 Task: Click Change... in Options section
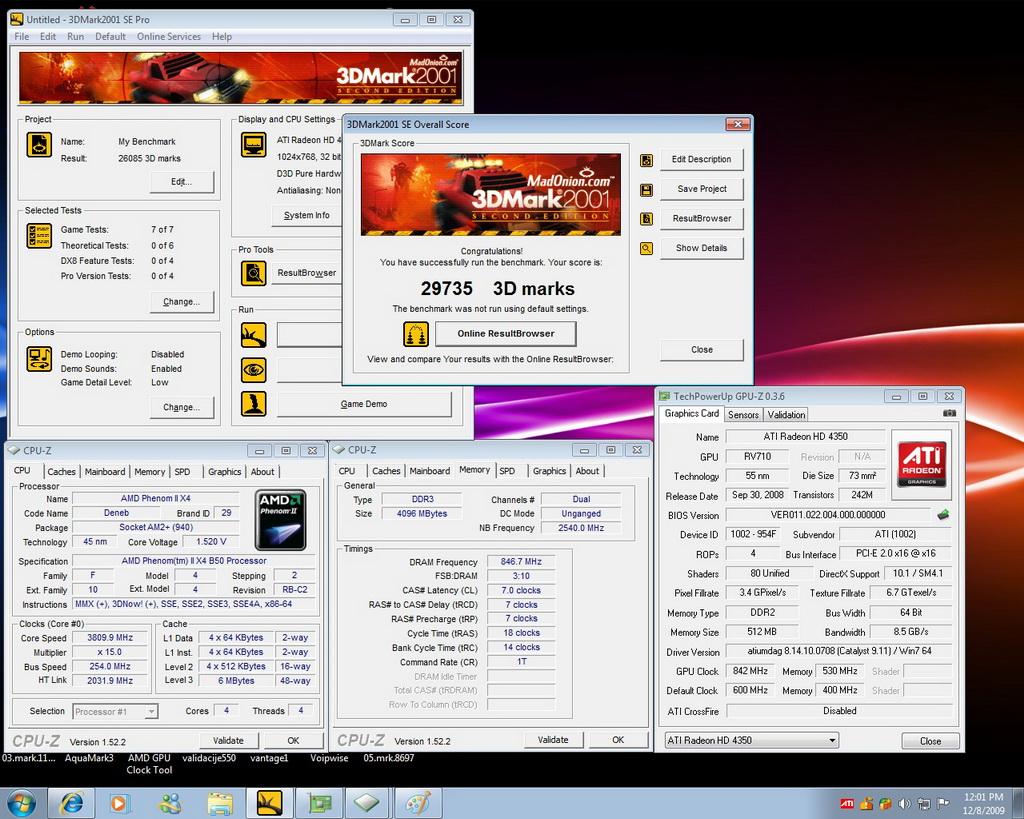182,407
